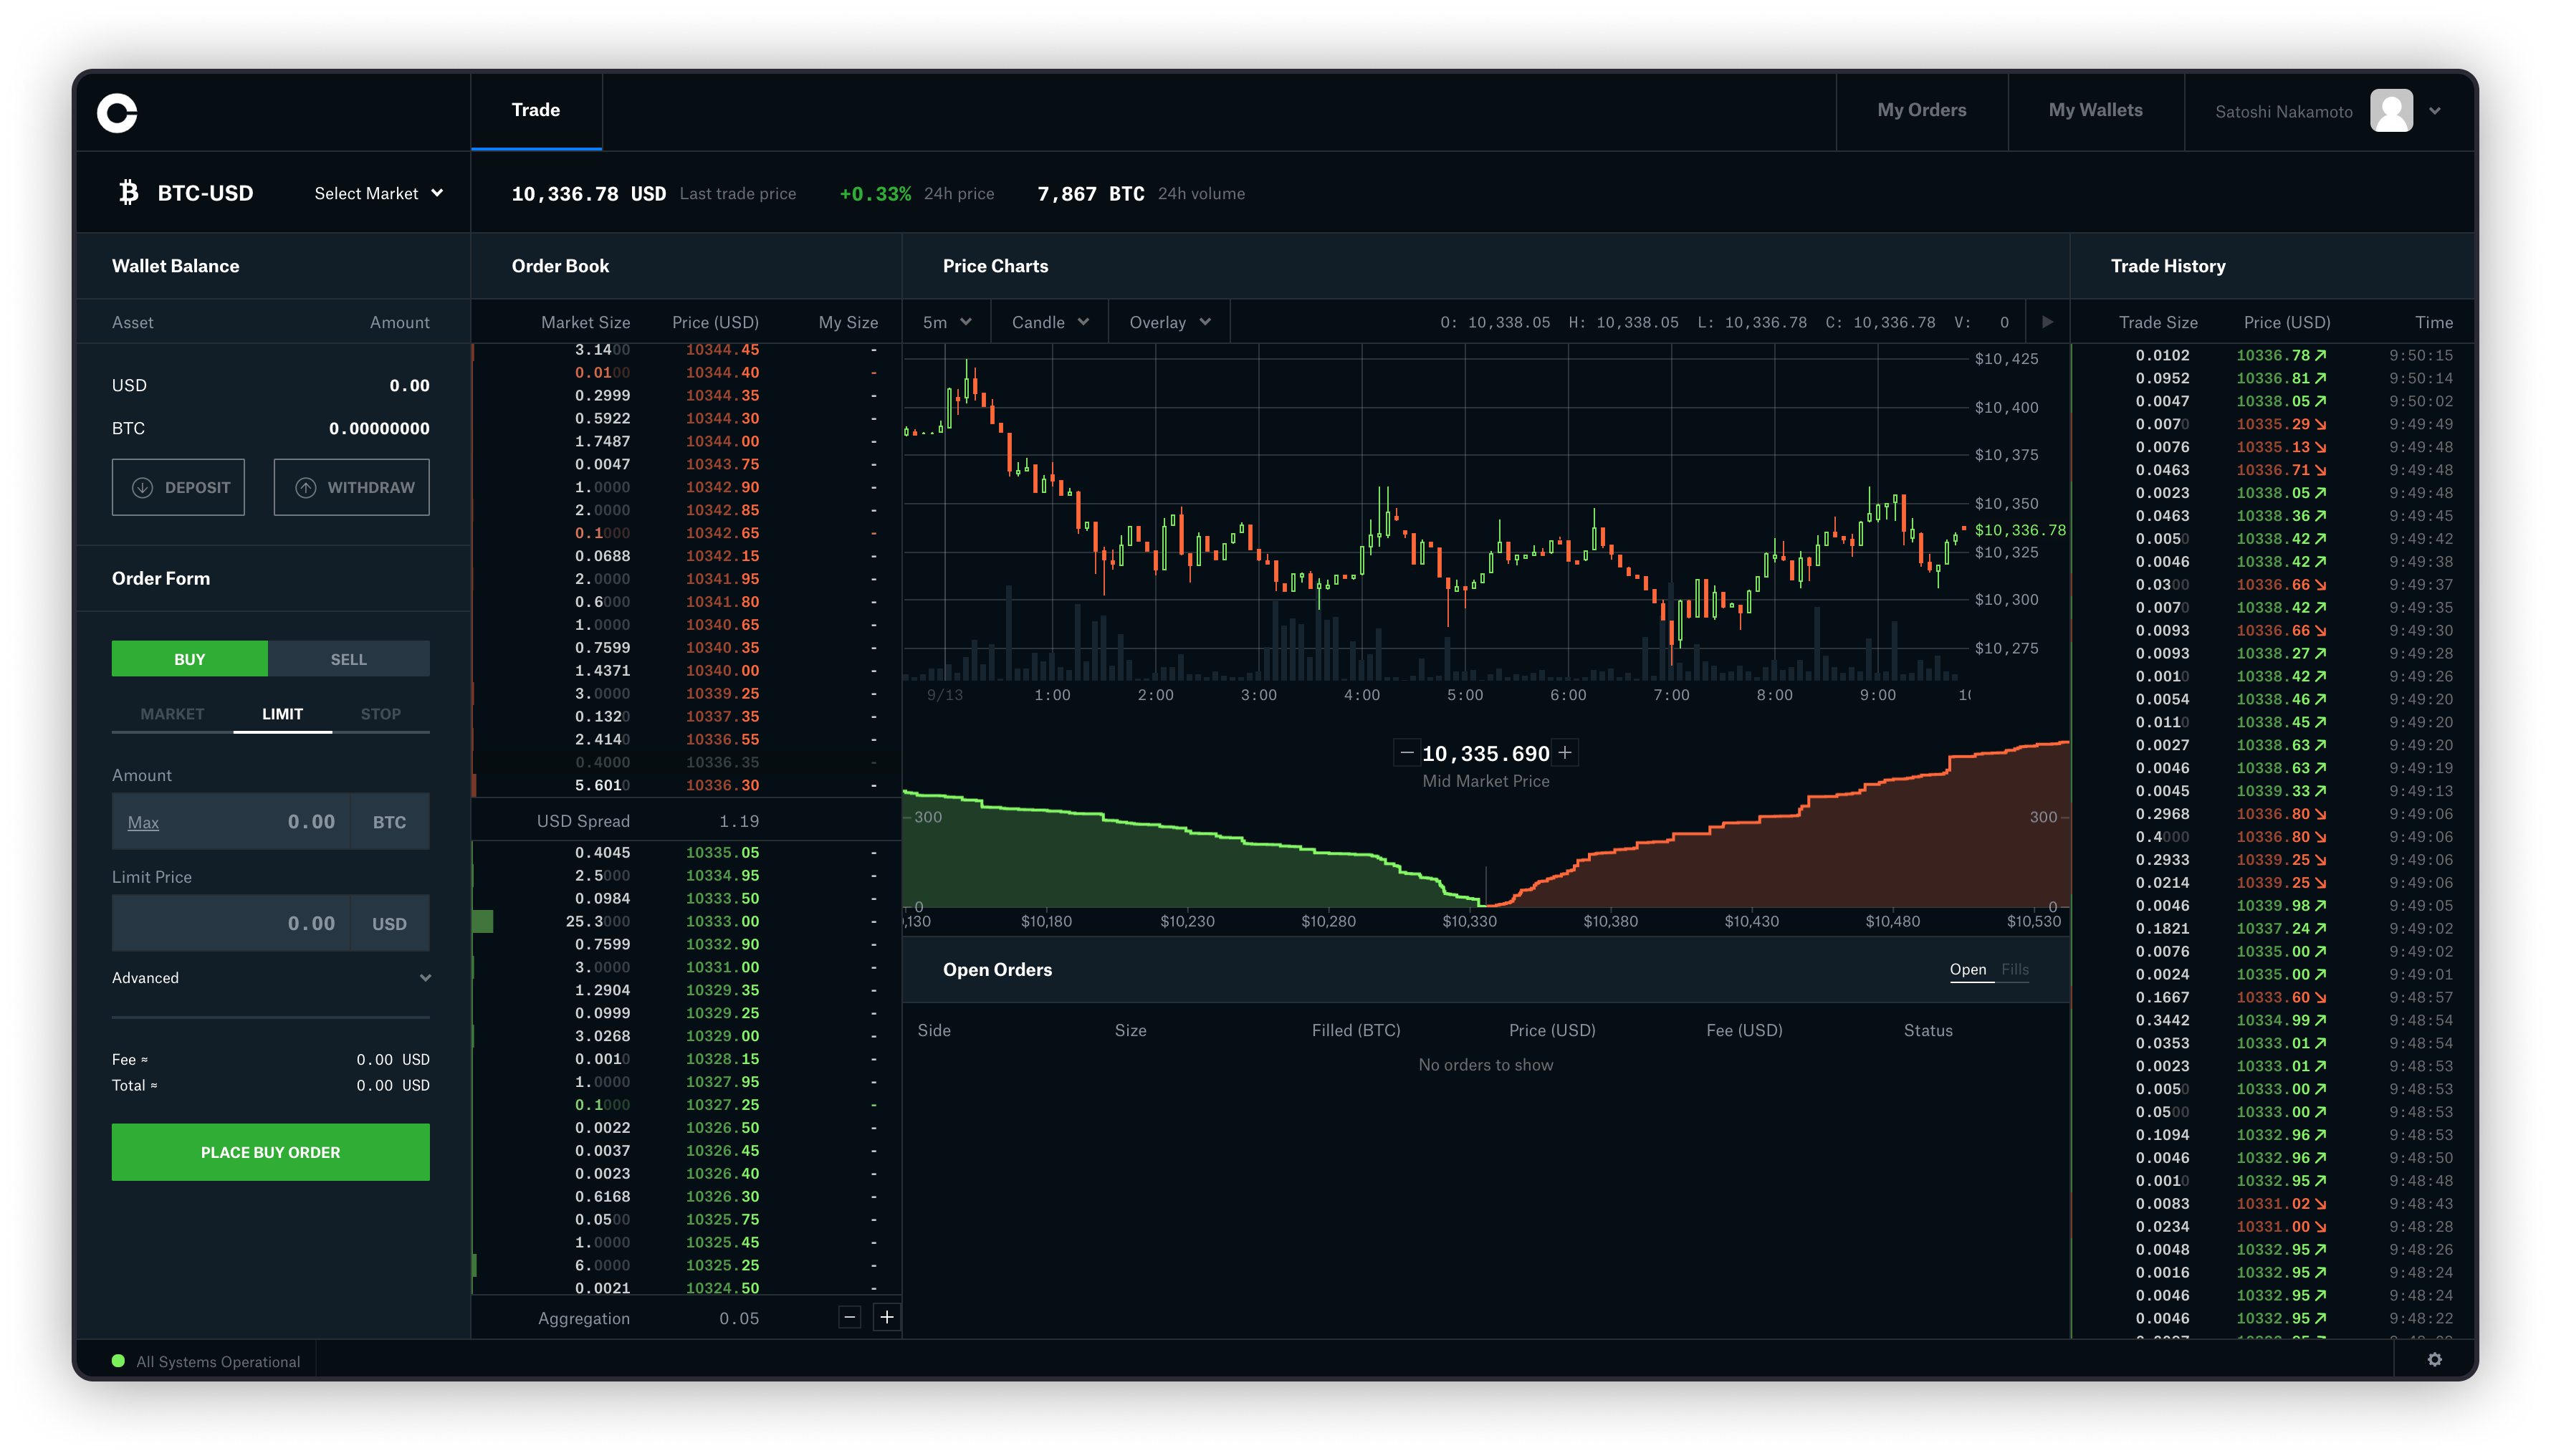Viewport: 2551px width, 1456px height.
Task: Select the Trade tab in header
Action: (535, 109)
